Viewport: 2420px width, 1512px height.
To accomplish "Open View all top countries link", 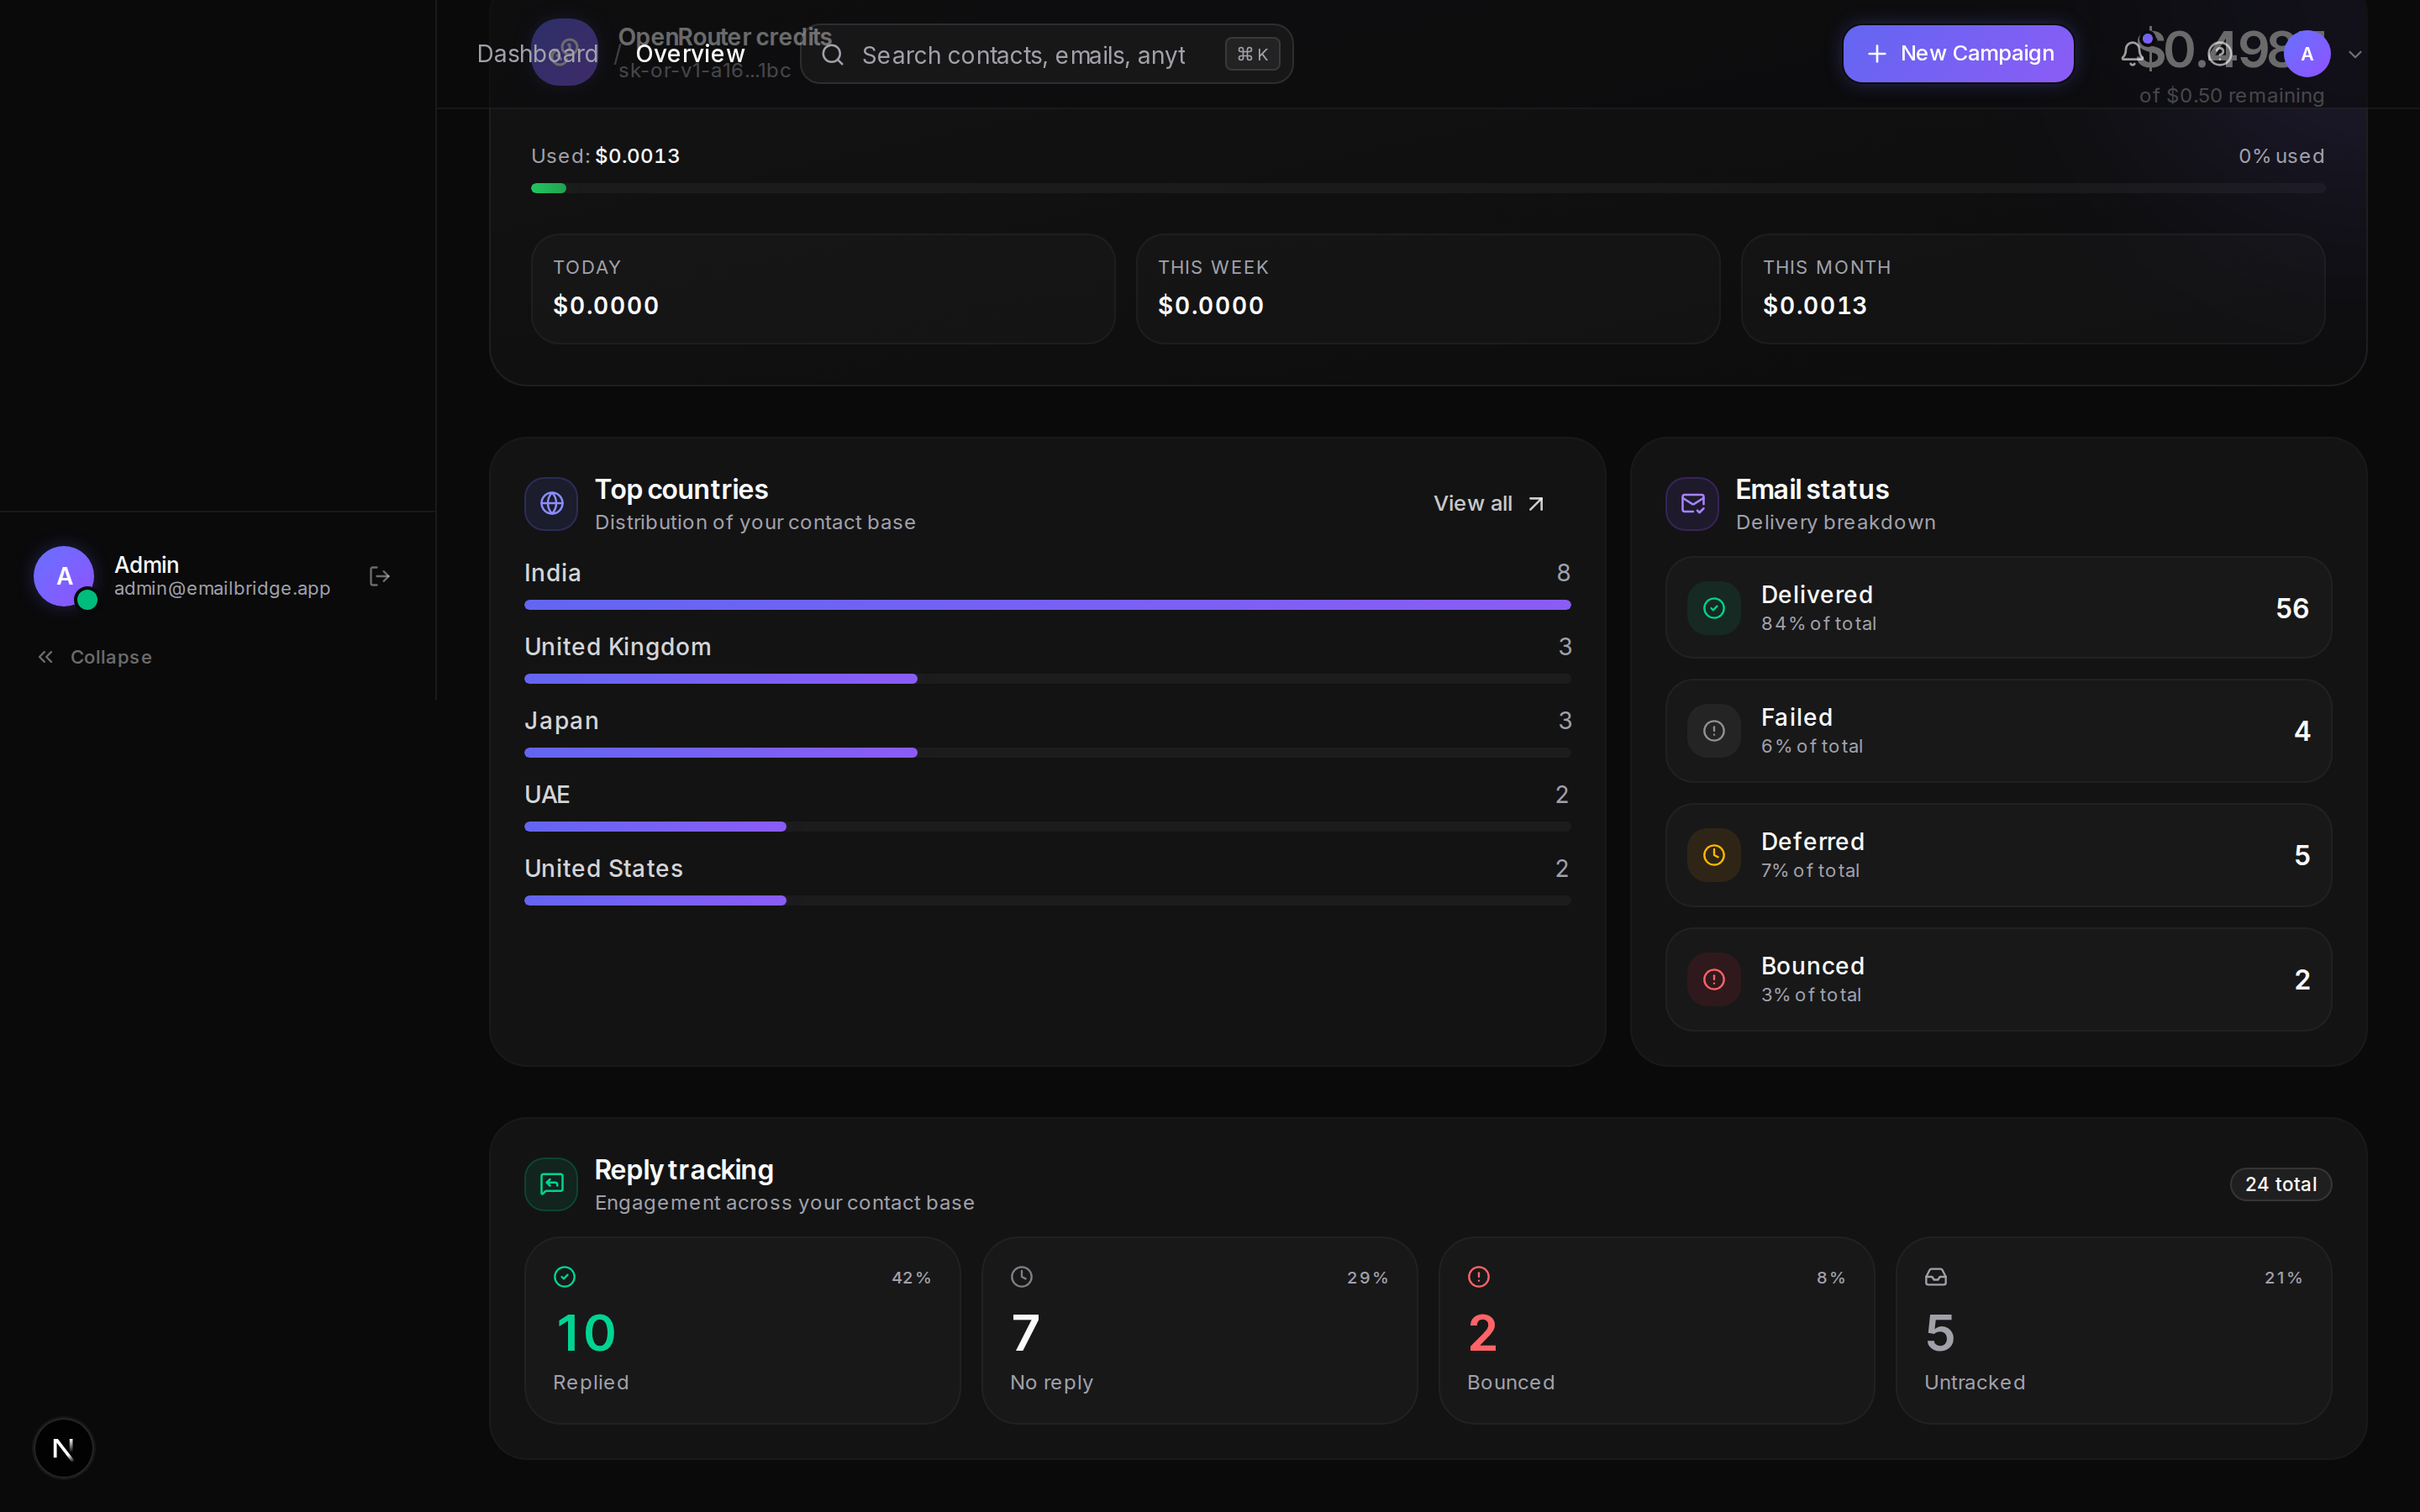I will (1489, 504).
